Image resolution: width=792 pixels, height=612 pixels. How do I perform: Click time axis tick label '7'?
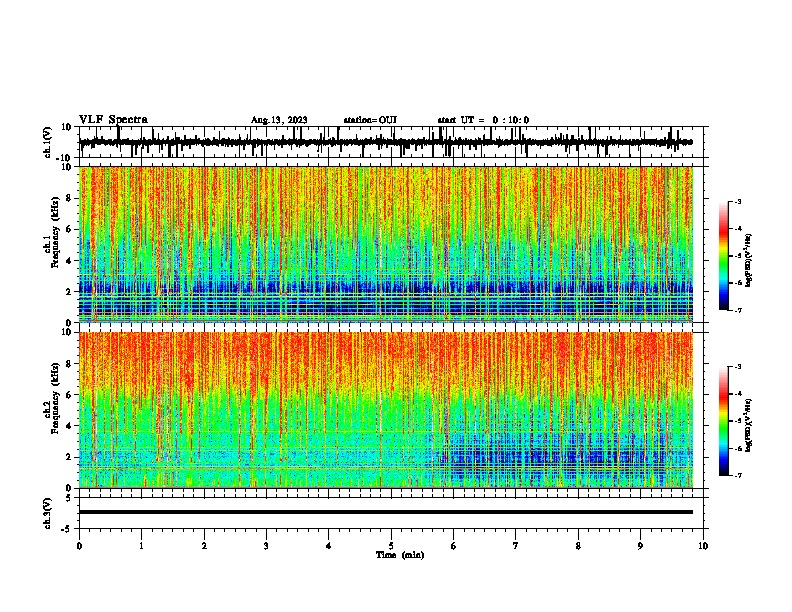coord(516,546)
